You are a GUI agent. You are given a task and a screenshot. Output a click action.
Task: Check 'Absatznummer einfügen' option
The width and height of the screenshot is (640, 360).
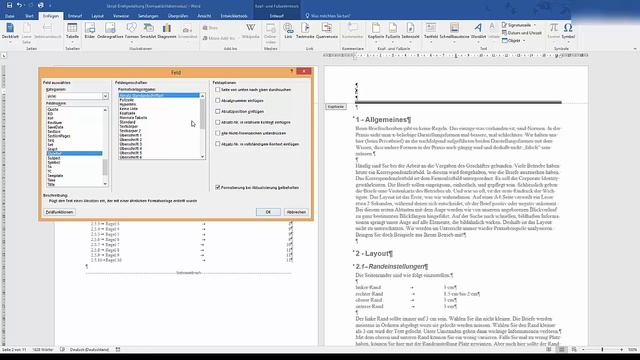point(218,100)
